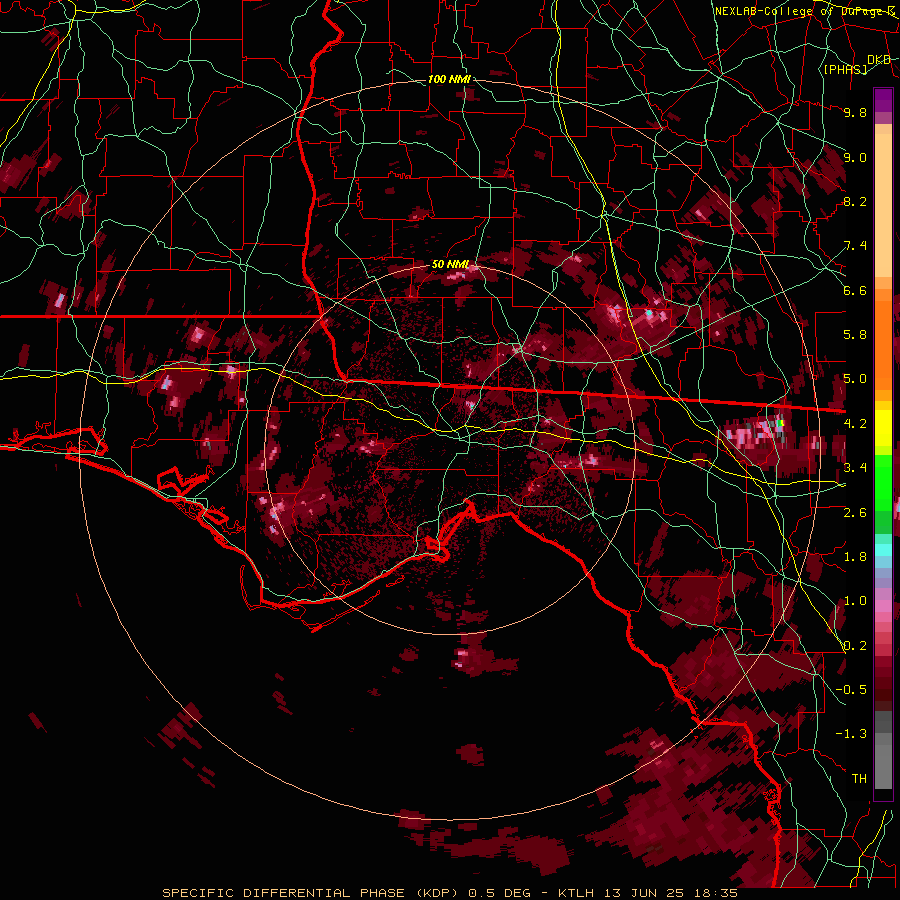Click the 1.8 scale label
Screen dimensions: 900x900
tap(855, 557)
